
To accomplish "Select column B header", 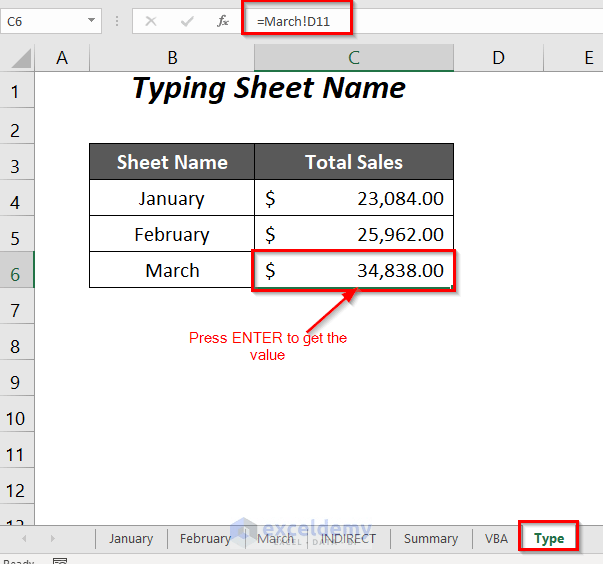I will pos(172,58).
